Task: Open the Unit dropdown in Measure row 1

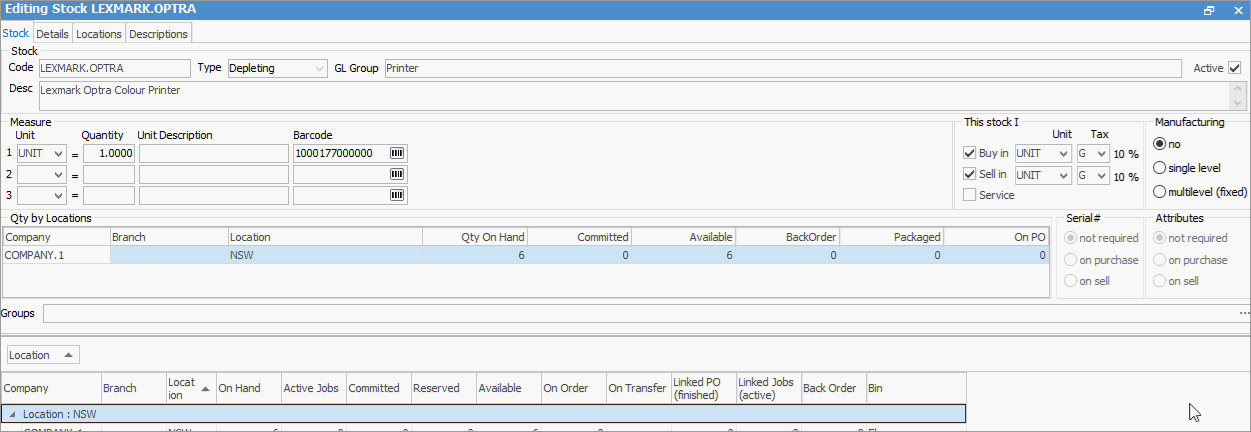Action: [x=58, y=154]
